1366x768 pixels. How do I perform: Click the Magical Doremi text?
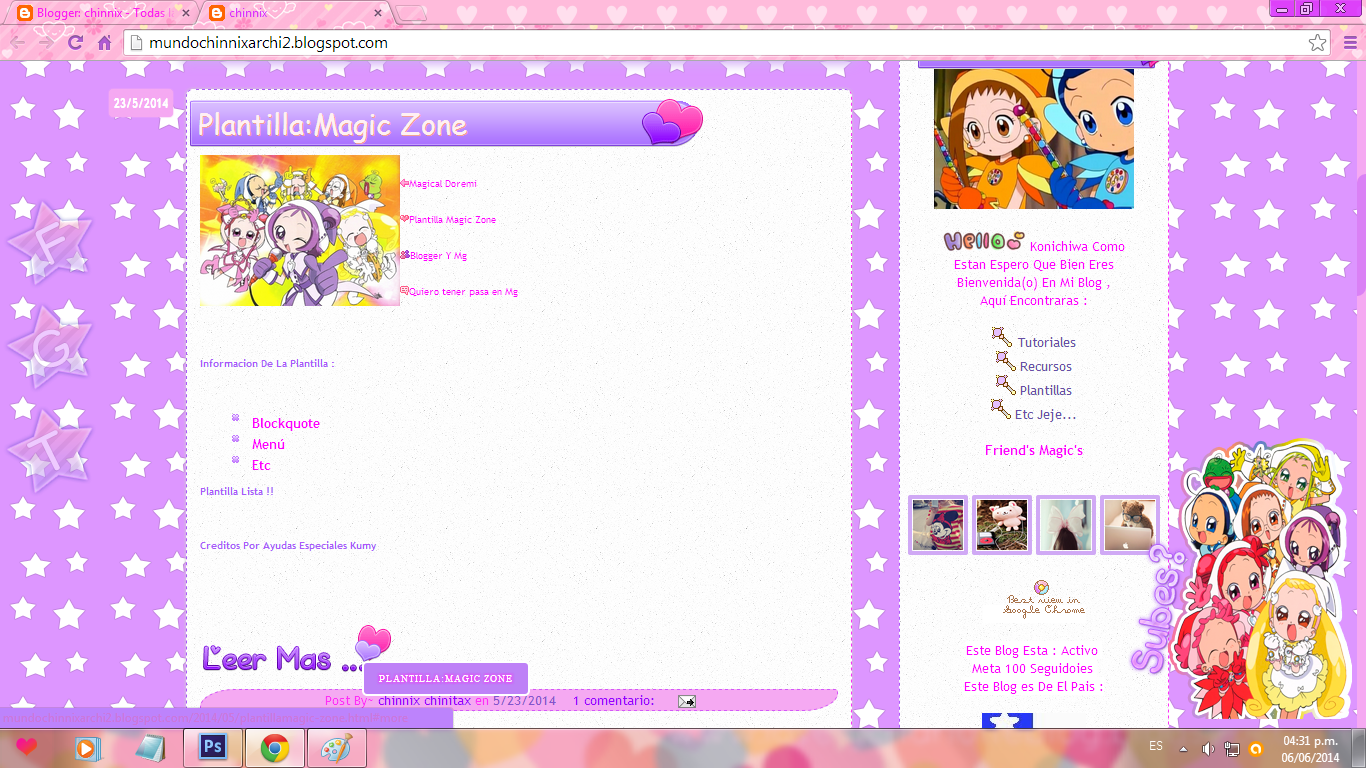(442, 184)
